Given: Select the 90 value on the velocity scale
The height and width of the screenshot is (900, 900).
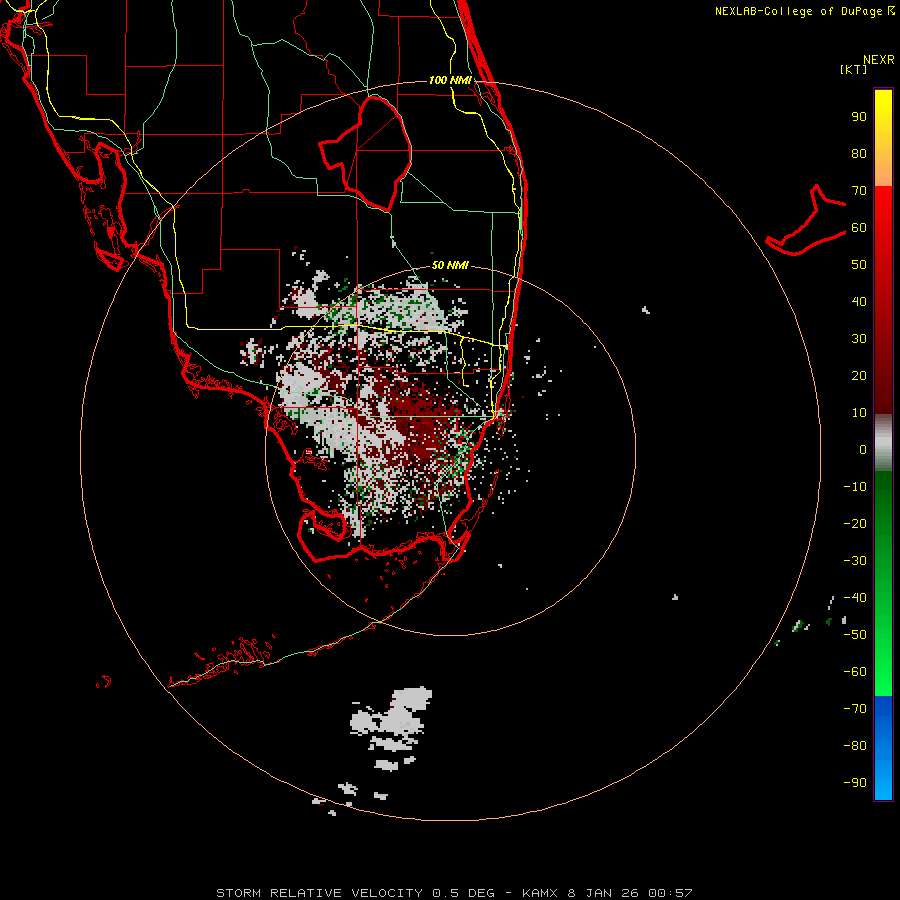Looking at the screenshot, I should click(859, 117).
